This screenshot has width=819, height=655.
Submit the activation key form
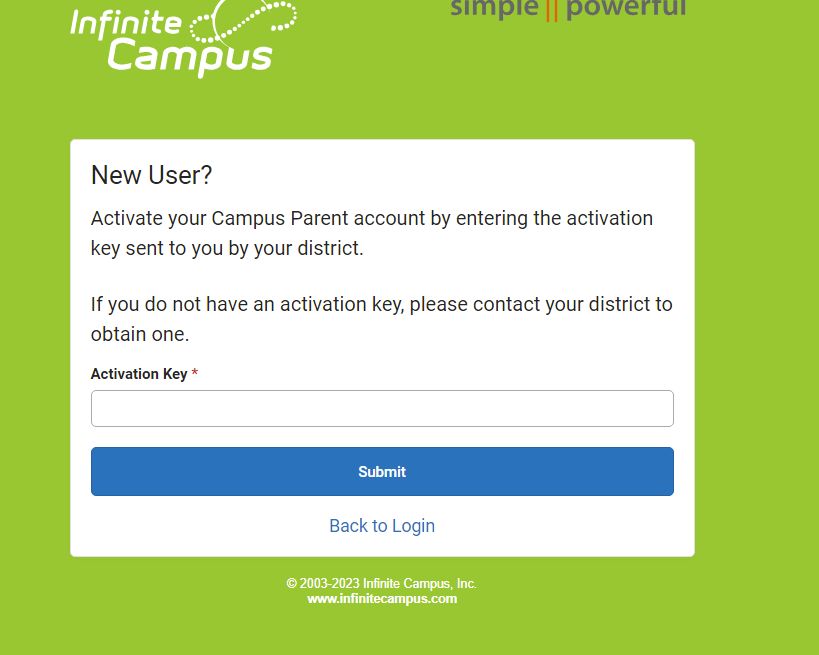[x=382, y=472]
